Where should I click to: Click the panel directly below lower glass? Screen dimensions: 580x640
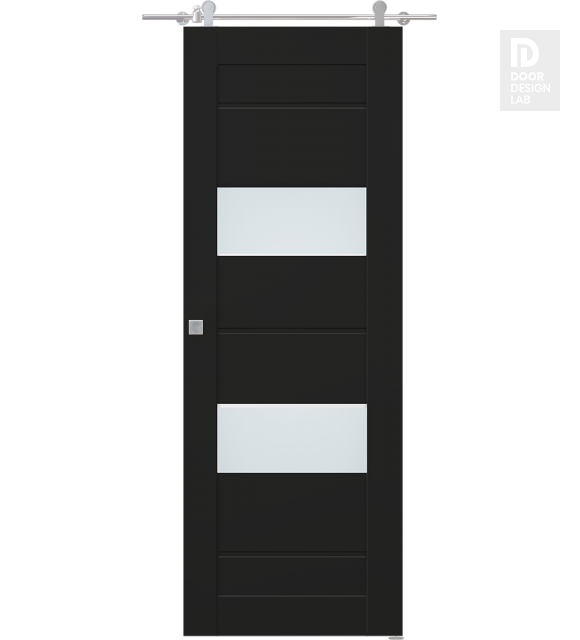pos(291,513)
